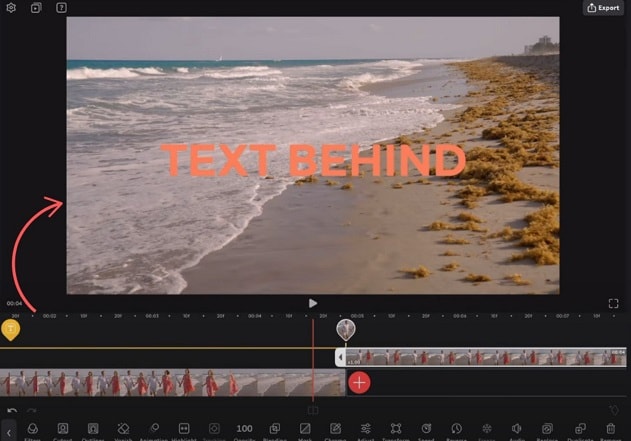The width and height of the screenshot is (631, 441).
Task: Open the Filters tool
Action: click(32, 431)
